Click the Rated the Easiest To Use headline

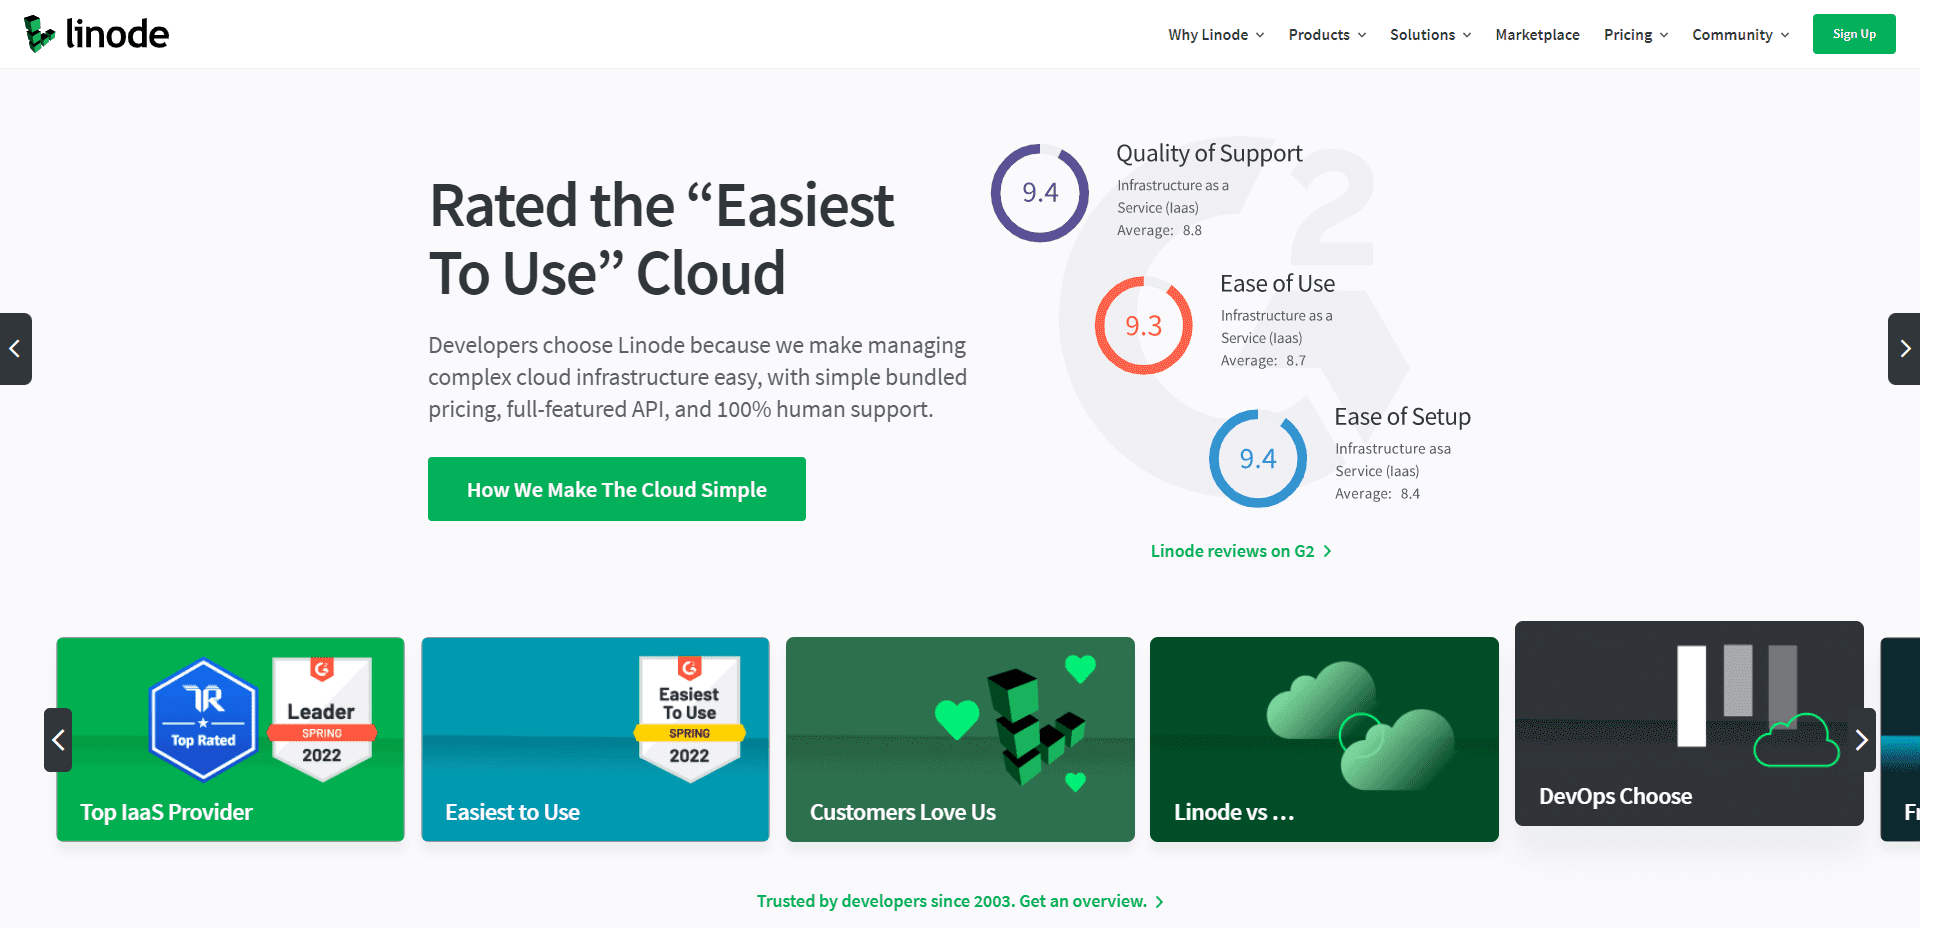coord(661,239)
